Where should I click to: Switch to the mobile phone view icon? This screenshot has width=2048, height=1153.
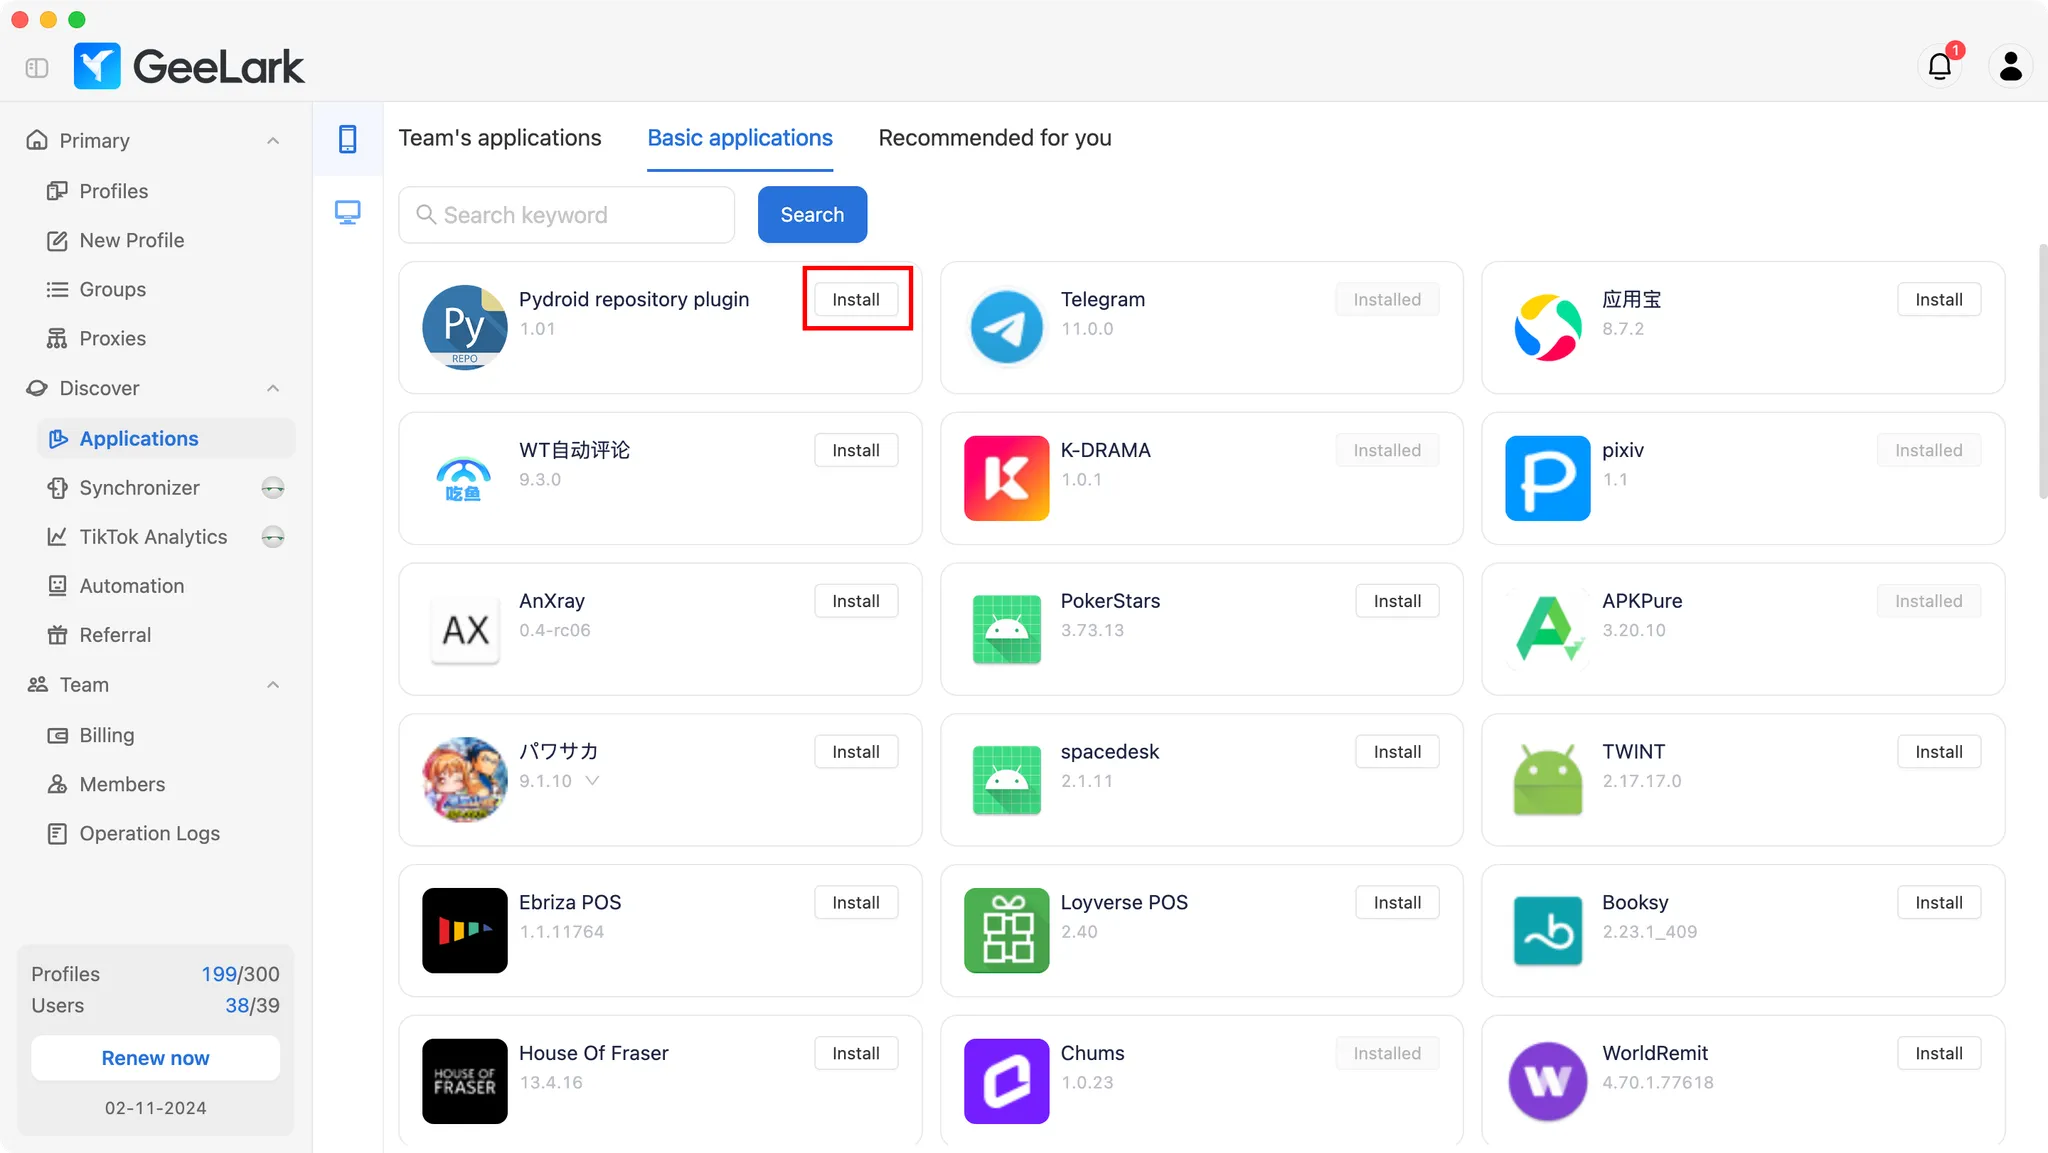(x=347, y=139)
